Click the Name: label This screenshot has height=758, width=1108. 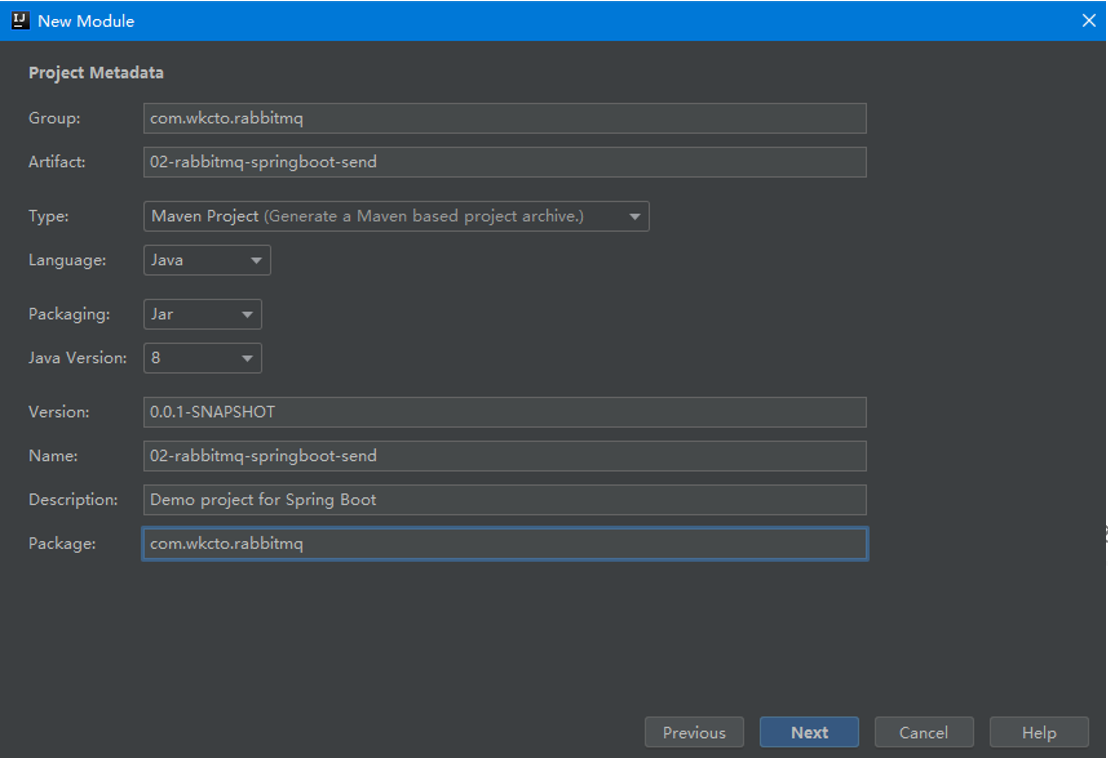53,456
